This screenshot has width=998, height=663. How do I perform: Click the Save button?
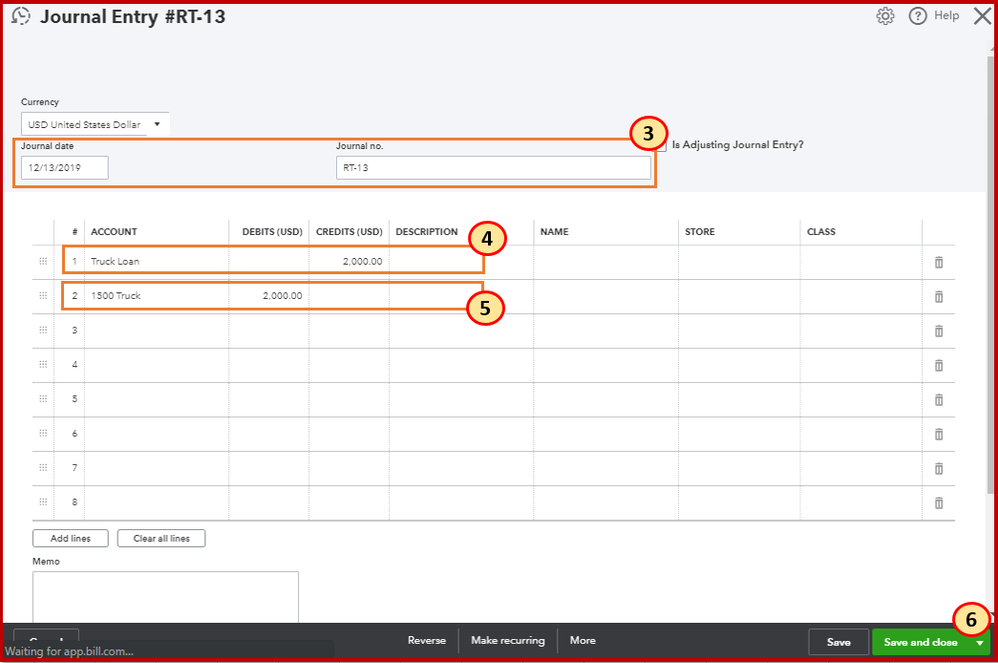point(838,642)
